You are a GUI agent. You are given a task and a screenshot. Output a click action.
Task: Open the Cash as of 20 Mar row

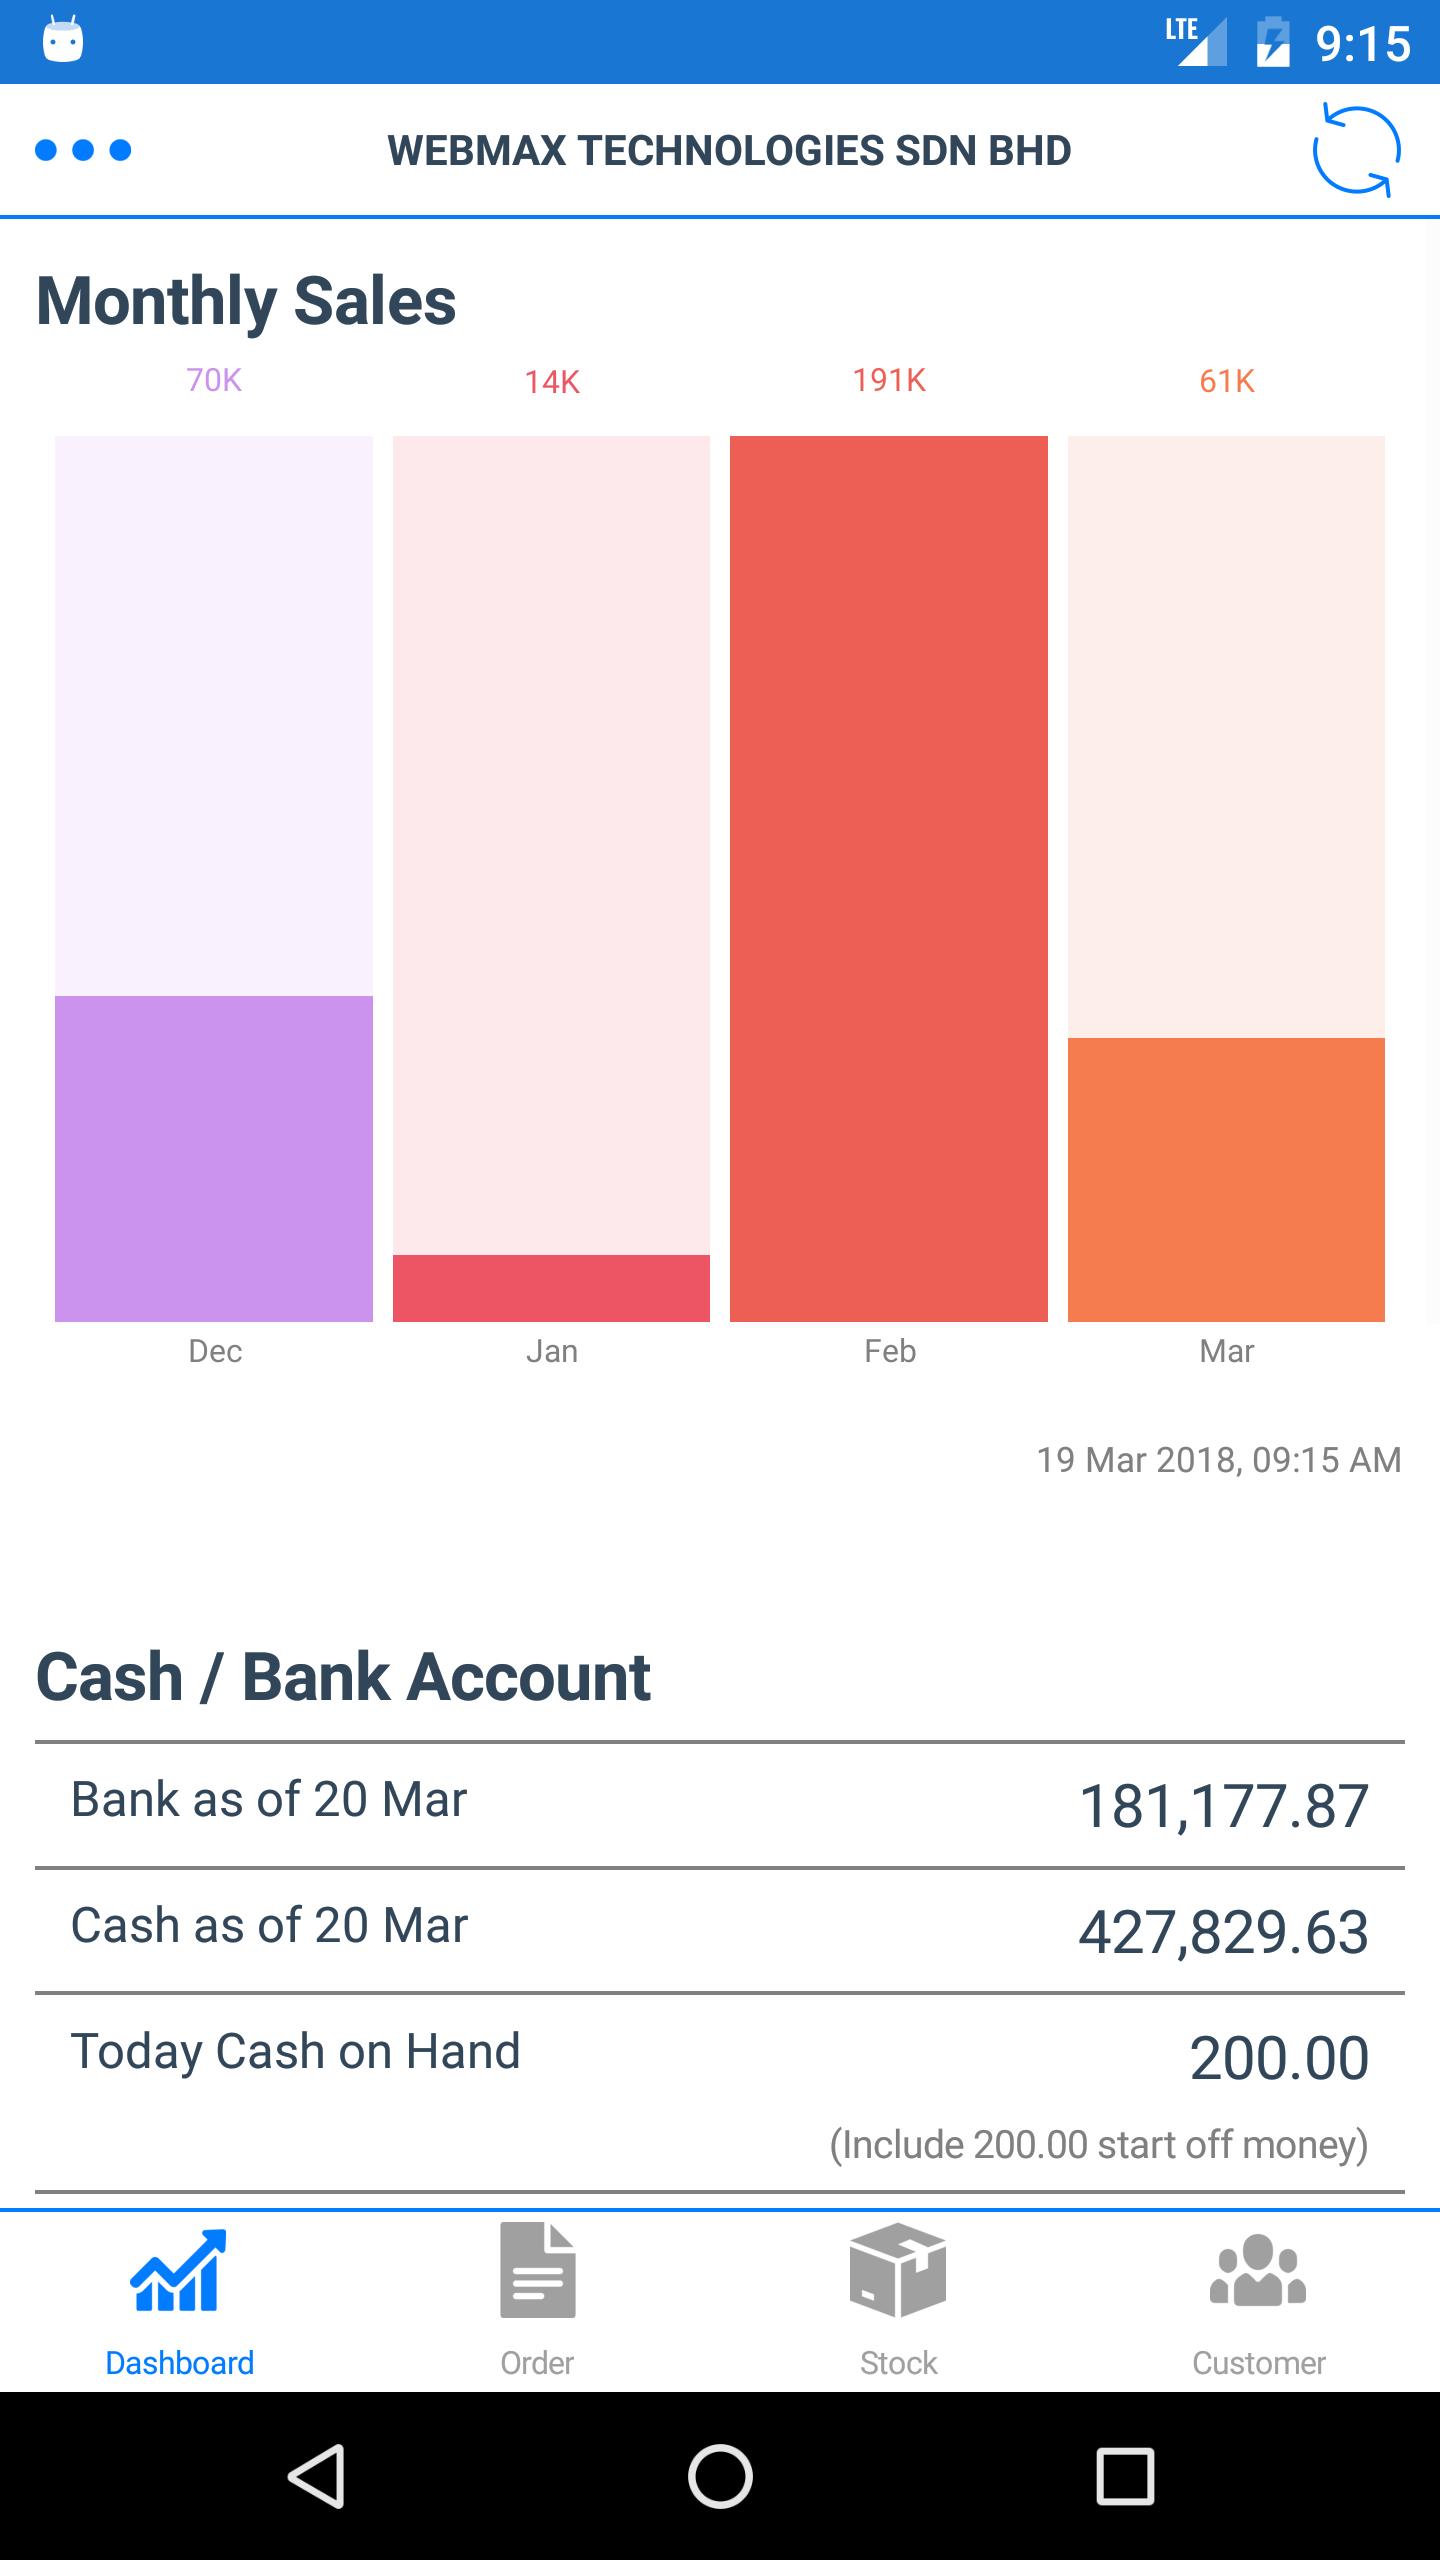(x=720, y=1930)
